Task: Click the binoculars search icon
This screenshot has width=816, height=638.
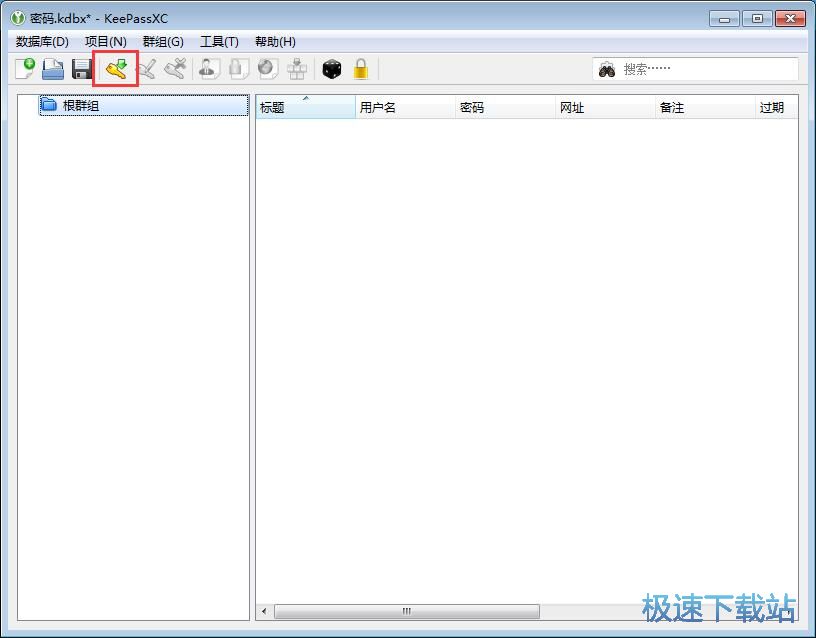Action: (607, 69)
